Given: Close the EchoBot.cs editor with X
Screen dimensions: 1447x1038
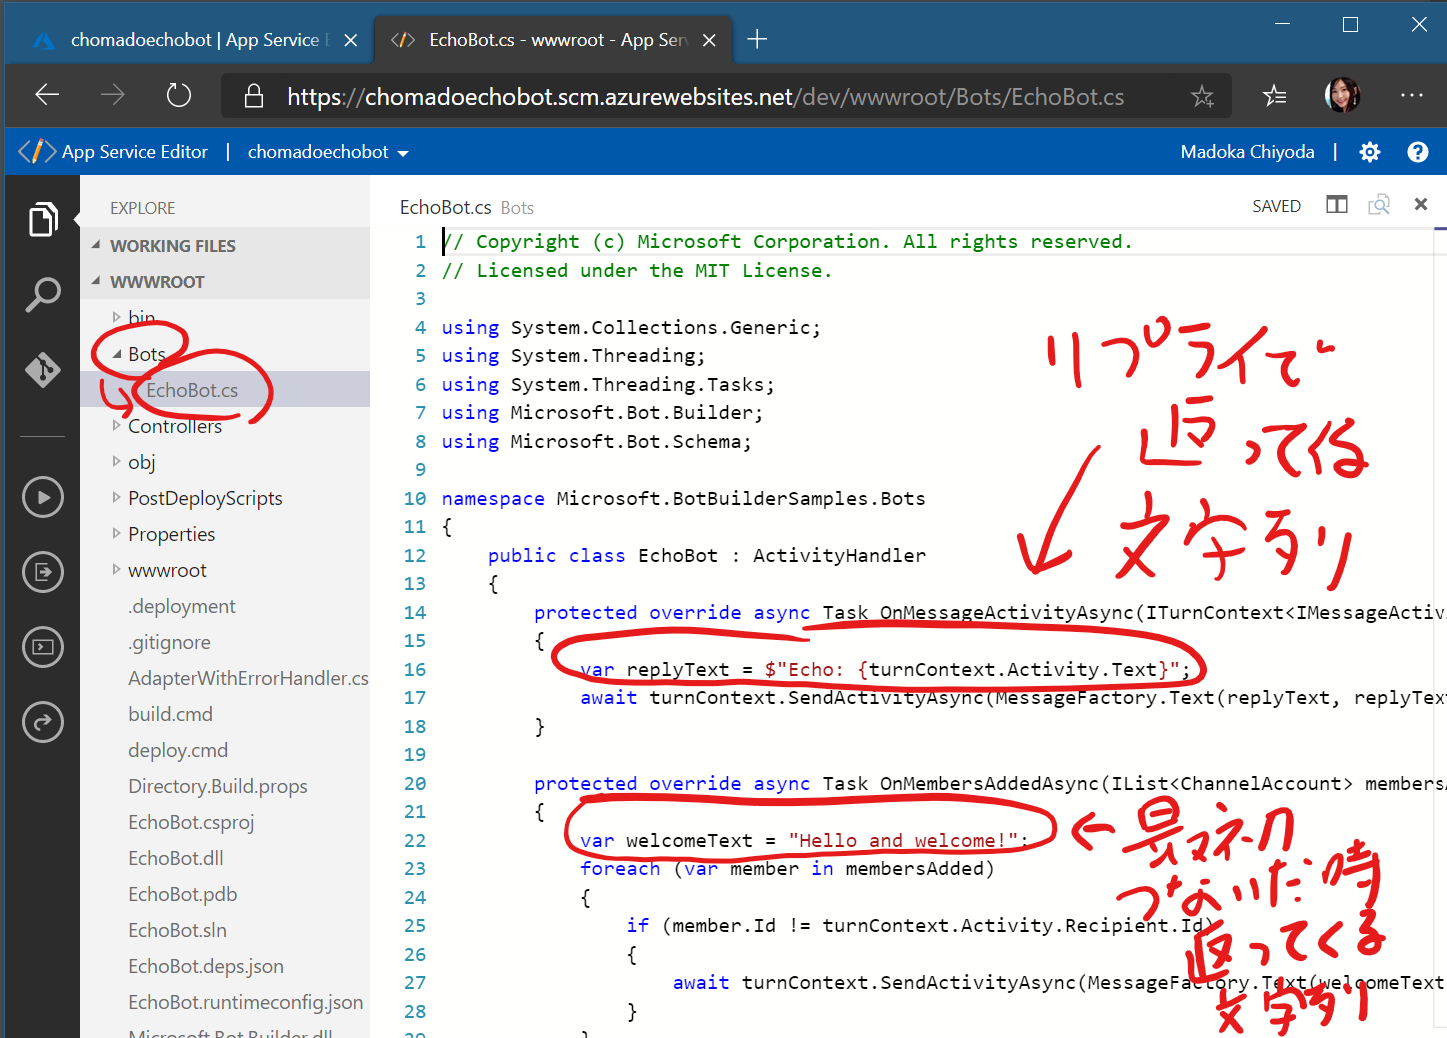Looking at the screenshot, I should click(1420, 204).
